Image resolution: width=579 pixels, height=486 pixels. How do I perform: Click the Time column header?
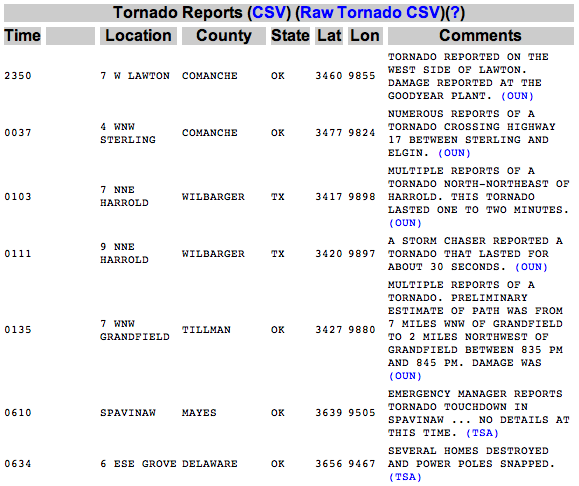(x=22, y=36)
